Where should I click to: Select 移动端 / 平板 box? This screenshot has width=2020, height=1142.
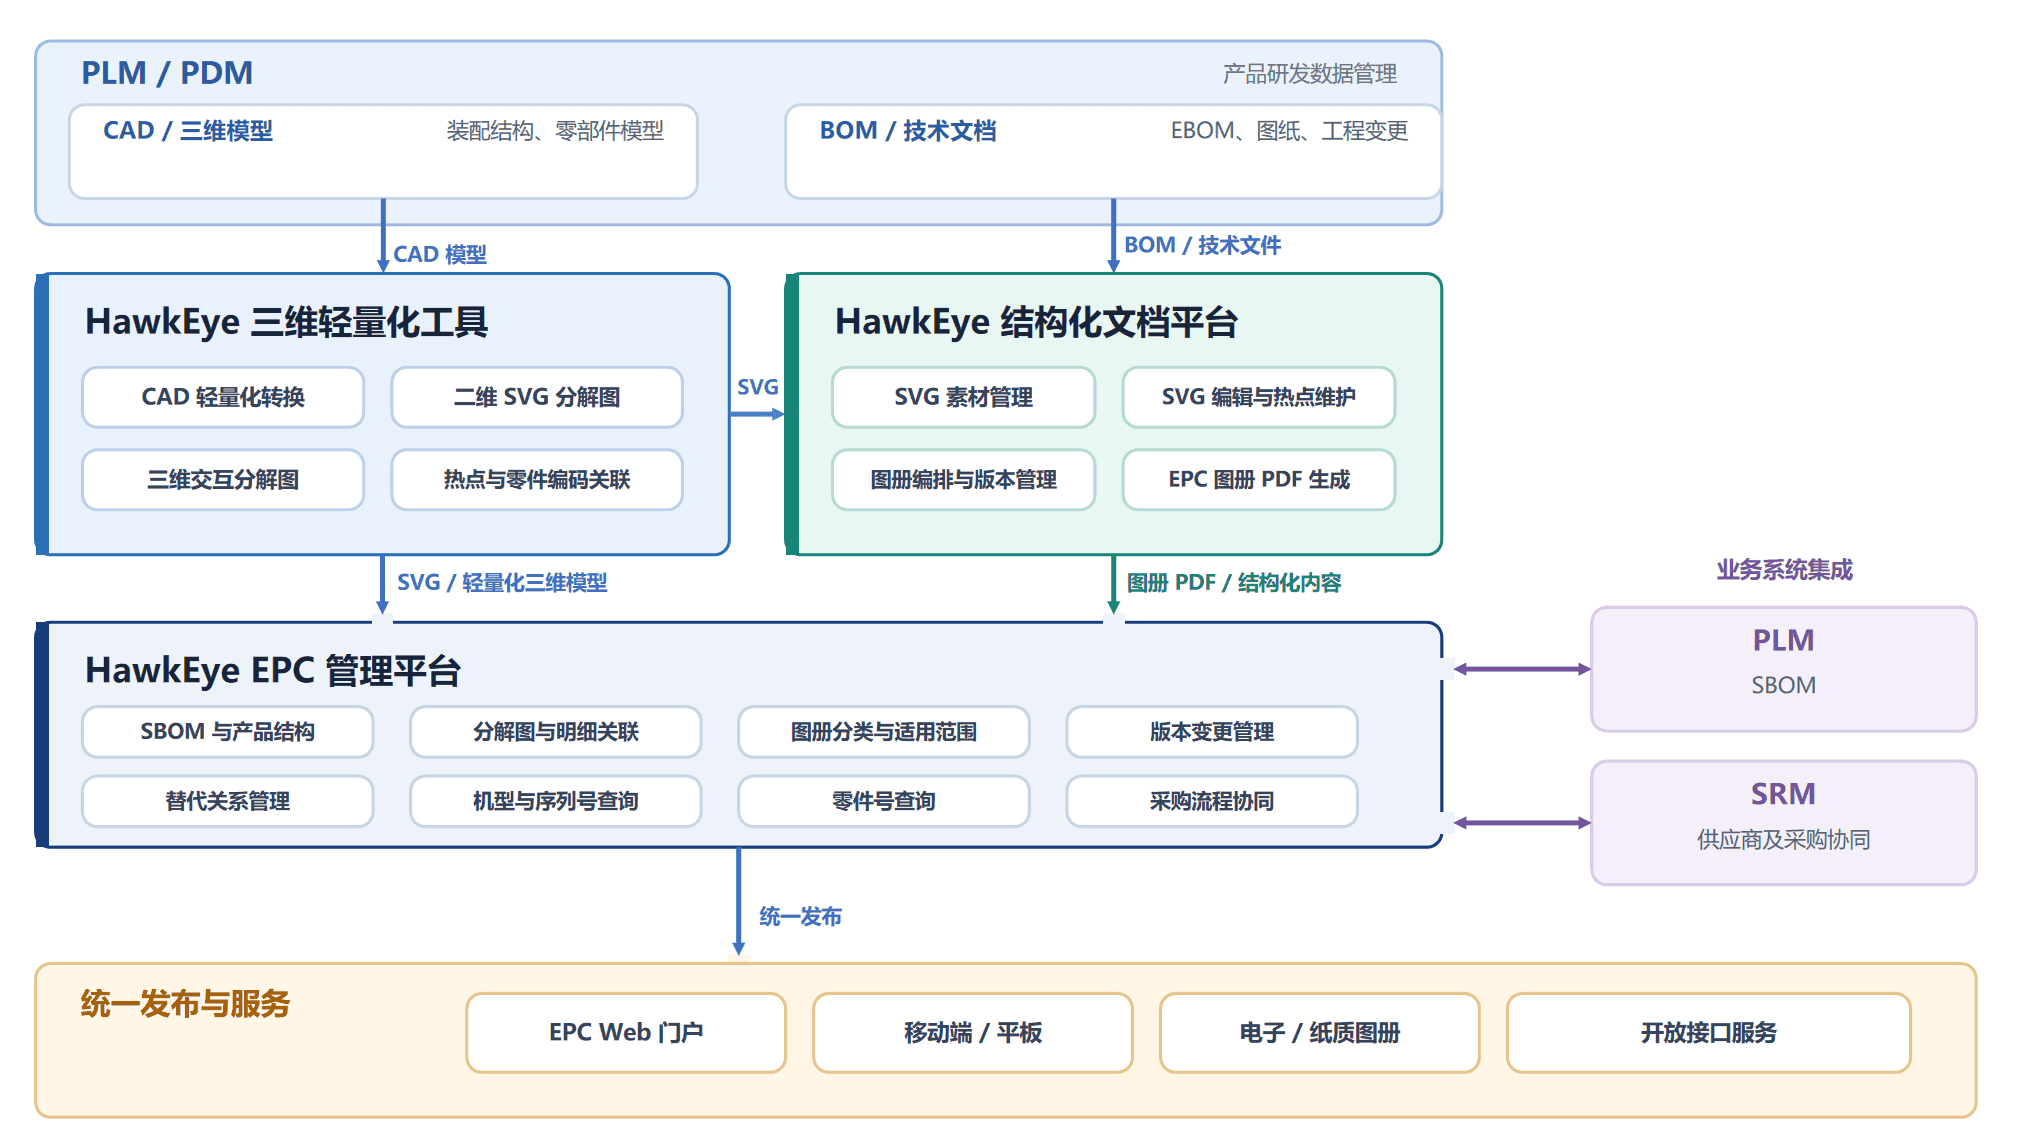[973, 1033]
